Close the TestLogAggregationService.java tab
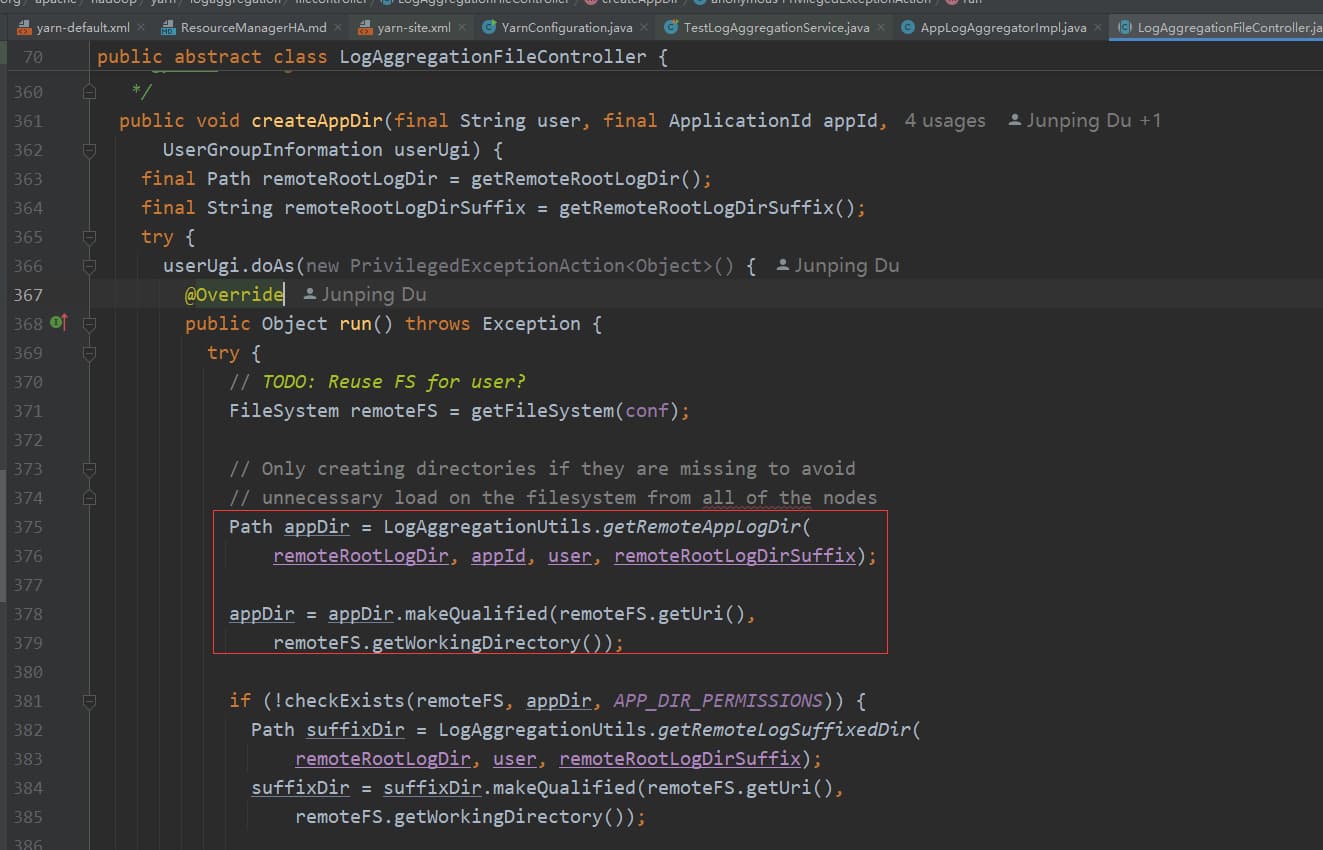This screenshot has width=1323, height=850. tap(879, 27)
